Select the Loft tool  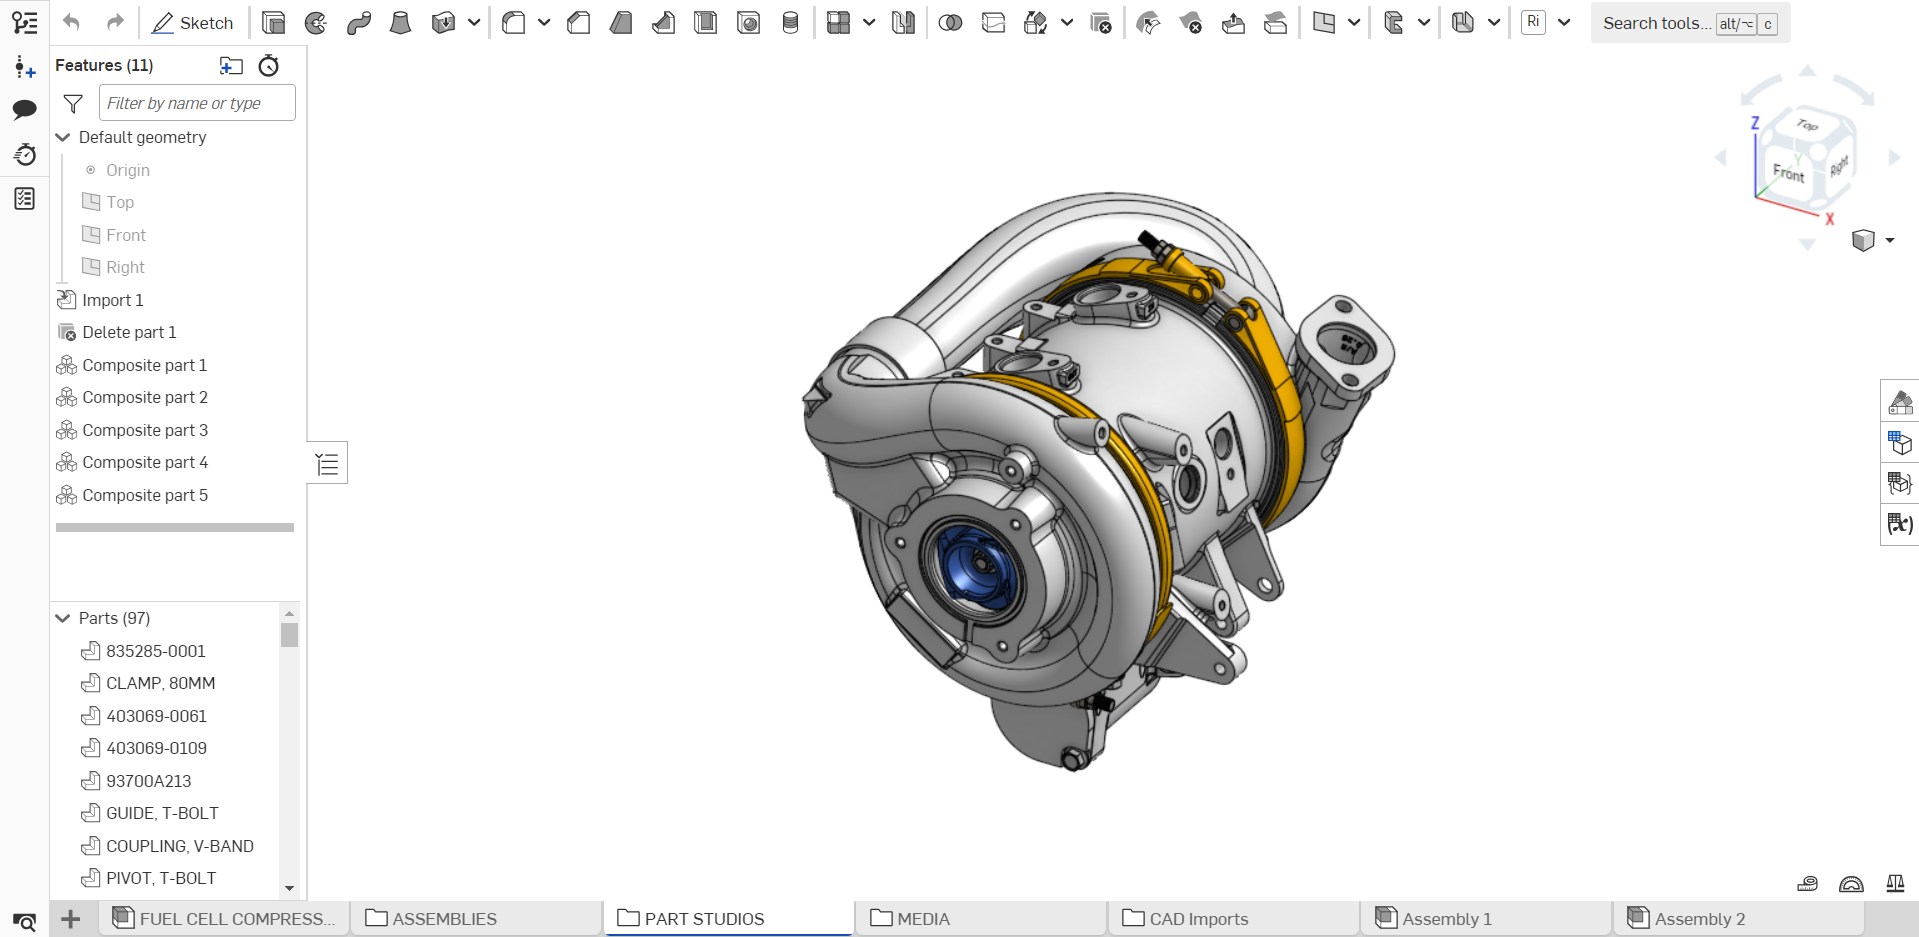pos(401,23)
